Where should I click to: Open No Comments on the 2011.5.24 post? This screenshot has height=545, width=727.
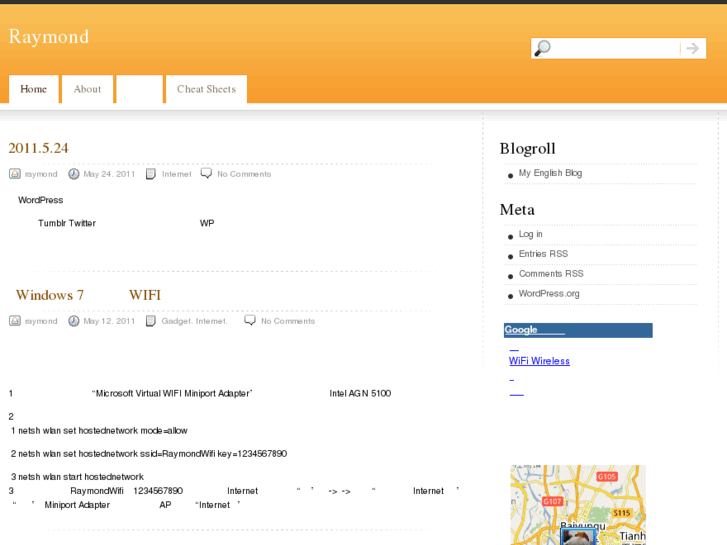[x=244, y=174]
